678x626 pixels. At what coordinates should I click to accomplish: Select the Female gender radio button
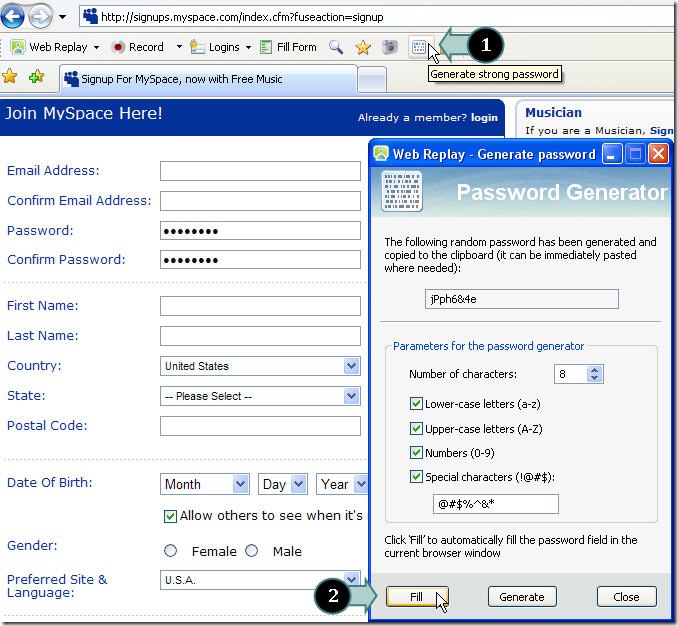[x=171, y=551]
